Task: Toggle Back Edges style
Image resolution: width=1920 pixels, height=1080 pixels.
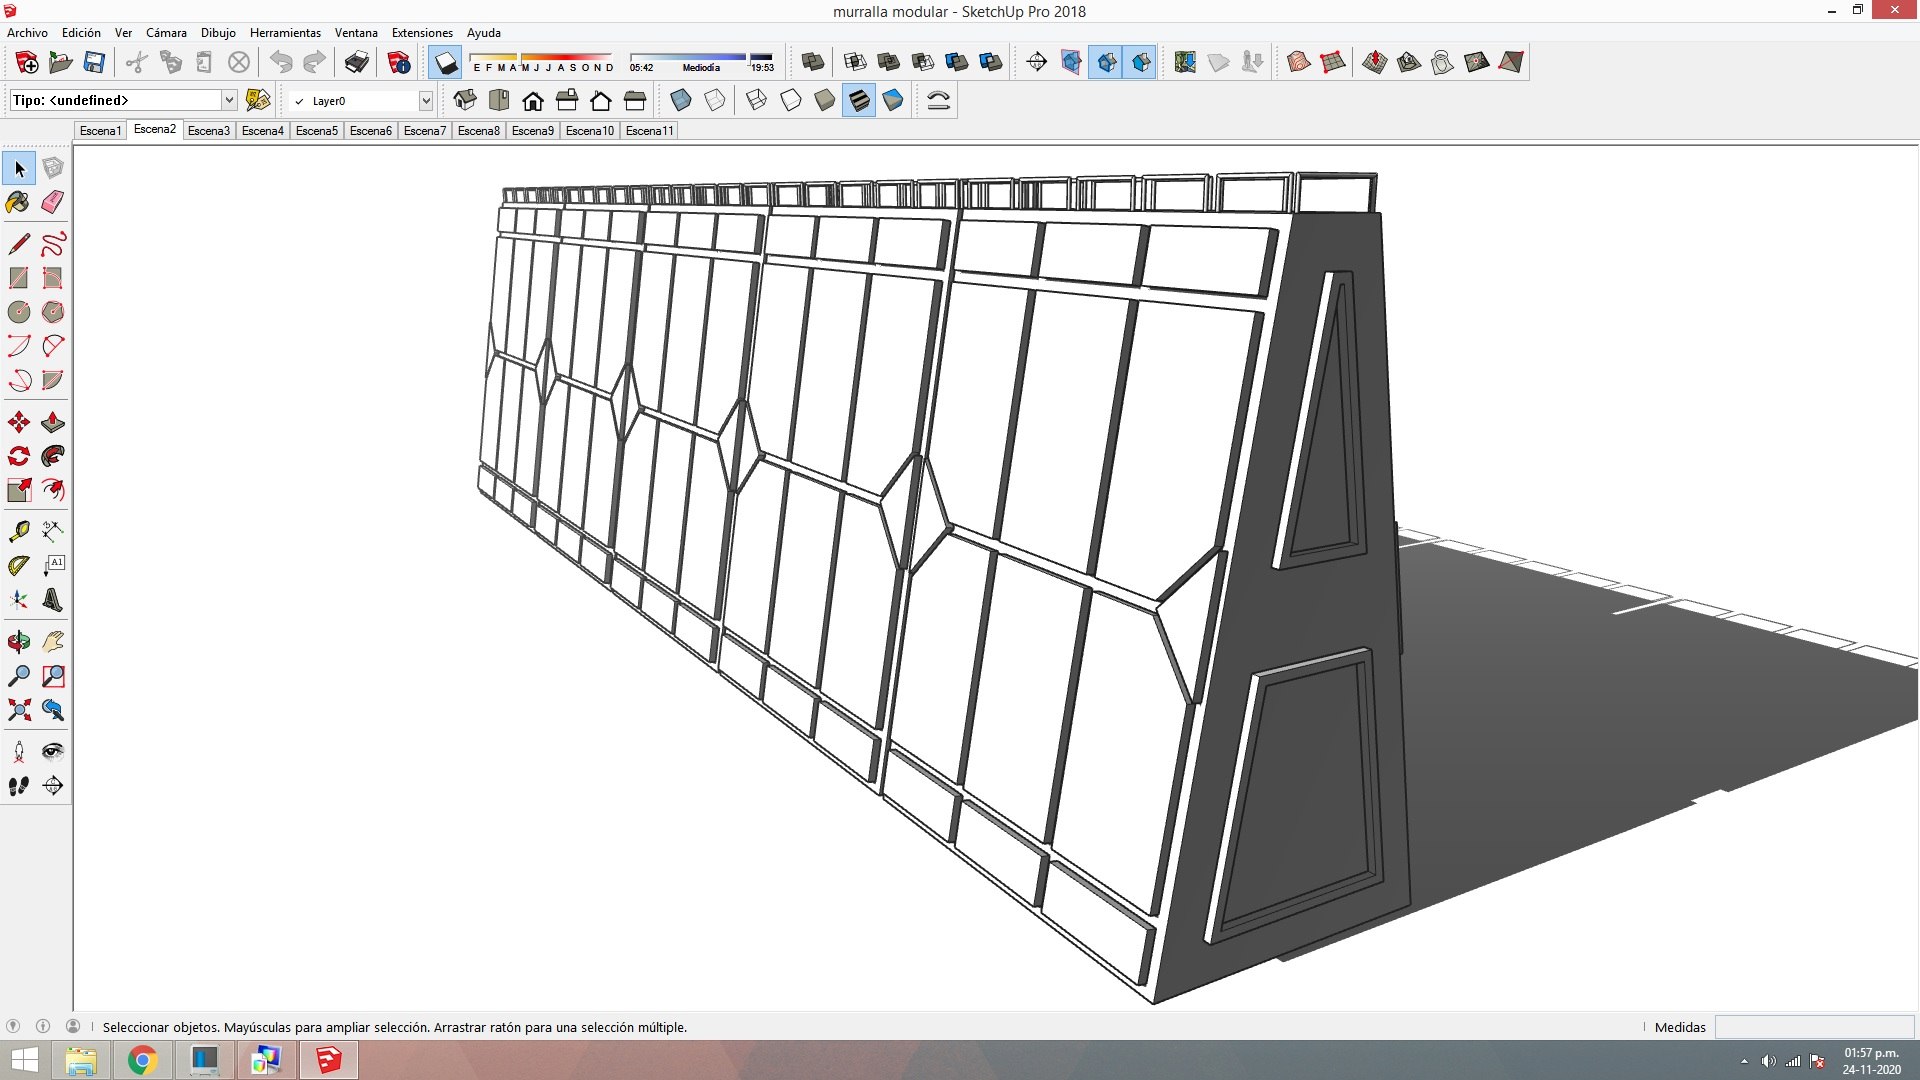Action: point(715,100)
